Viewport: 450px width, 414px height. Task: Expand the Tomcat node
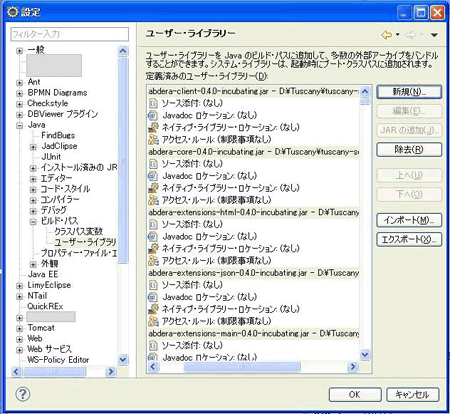[20, 328]
